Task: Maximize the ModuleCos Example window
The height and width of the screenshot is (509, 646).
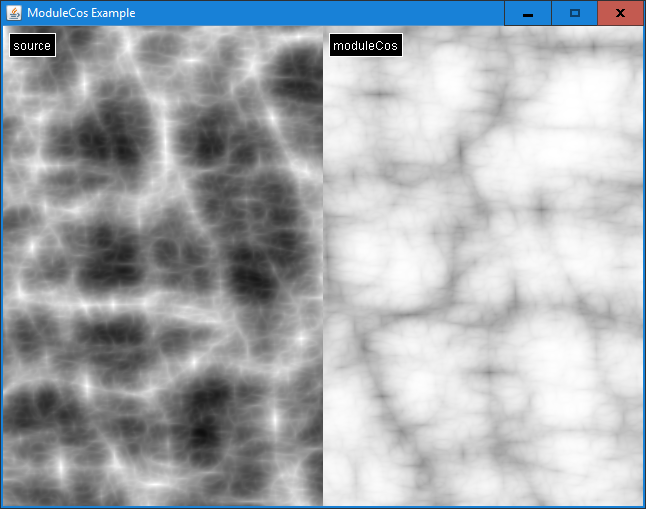Action: (x=574, y=13)
